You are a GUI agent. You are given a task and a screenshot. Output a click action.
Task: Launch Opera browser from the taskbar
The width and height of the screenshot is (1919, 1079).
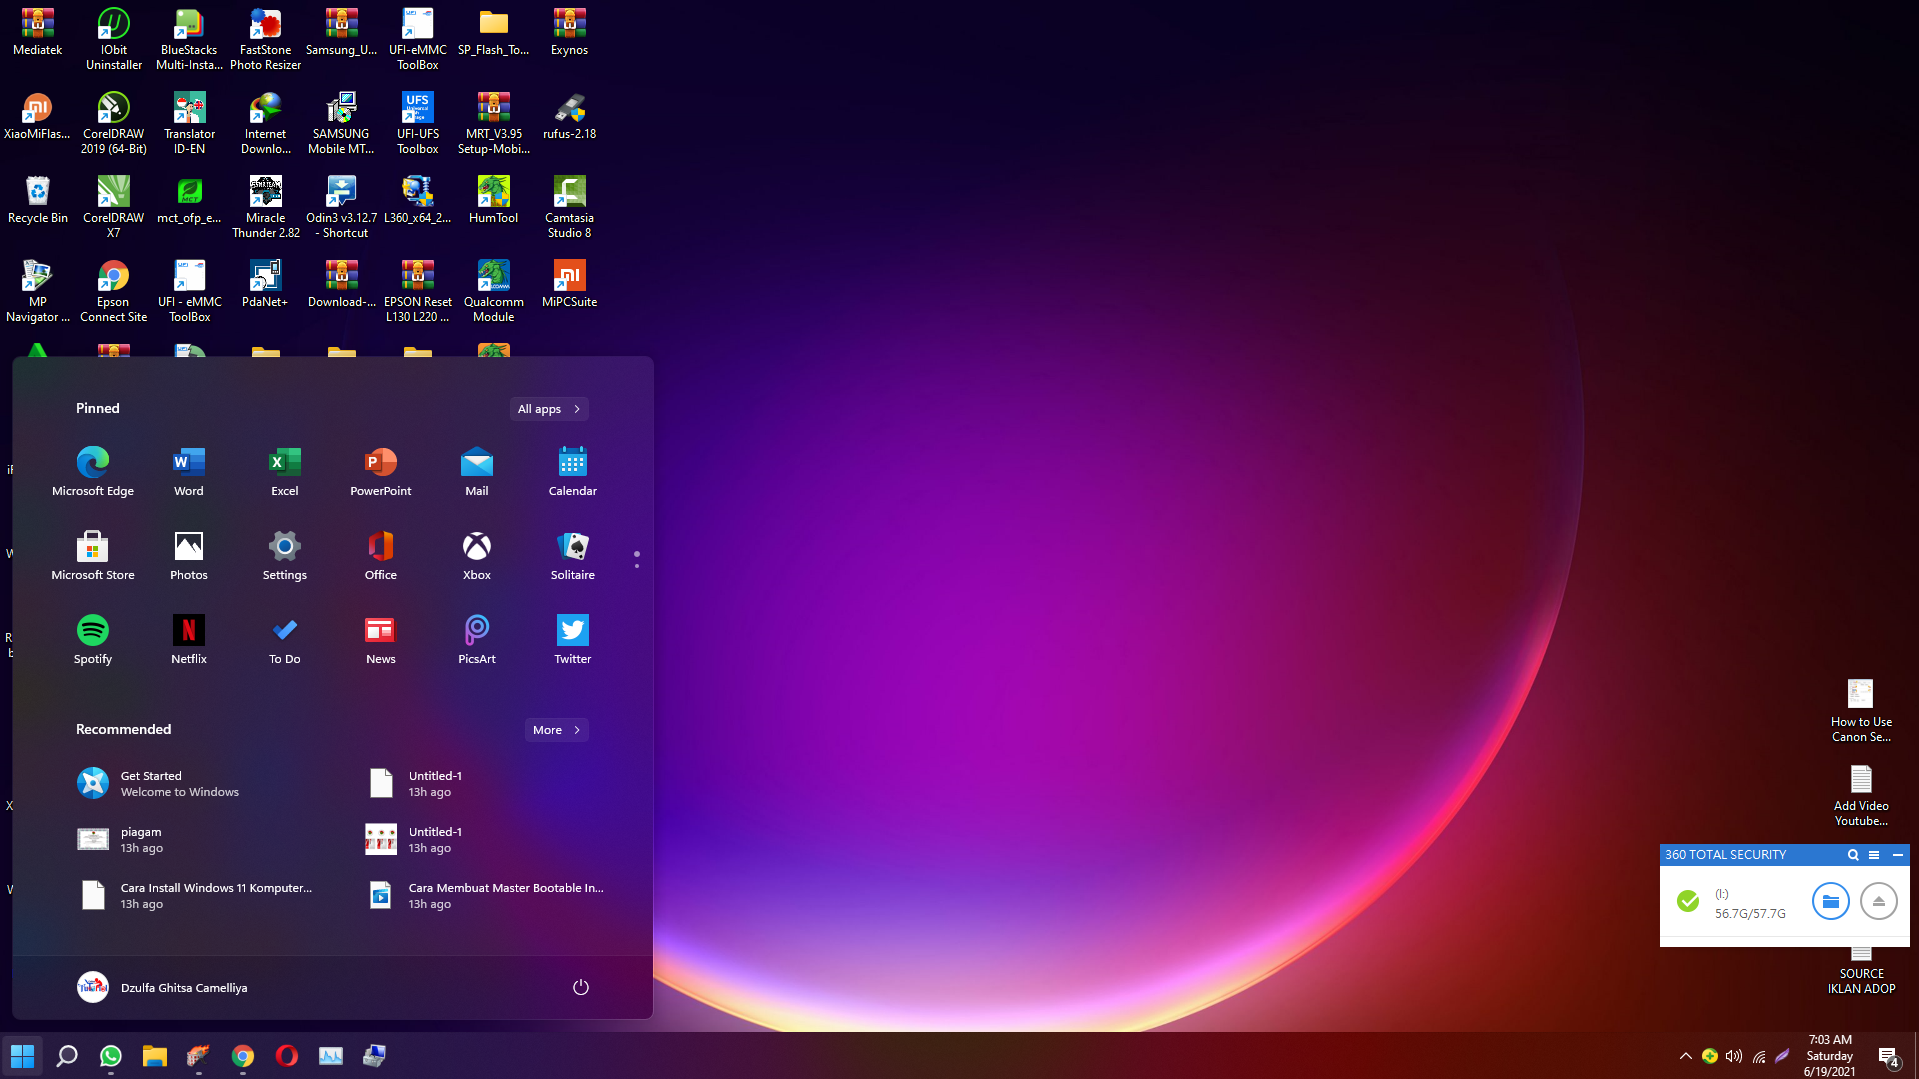(287, 1056)
